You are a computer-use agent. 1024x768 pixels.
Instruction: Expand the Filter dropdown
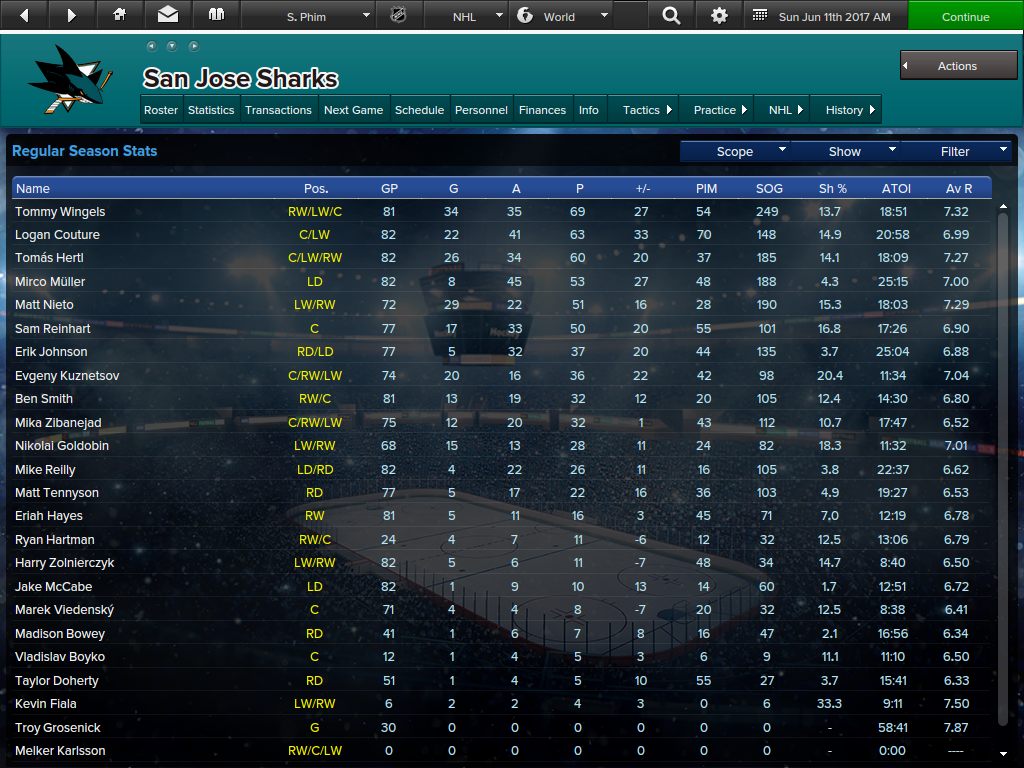pos(955,152)
